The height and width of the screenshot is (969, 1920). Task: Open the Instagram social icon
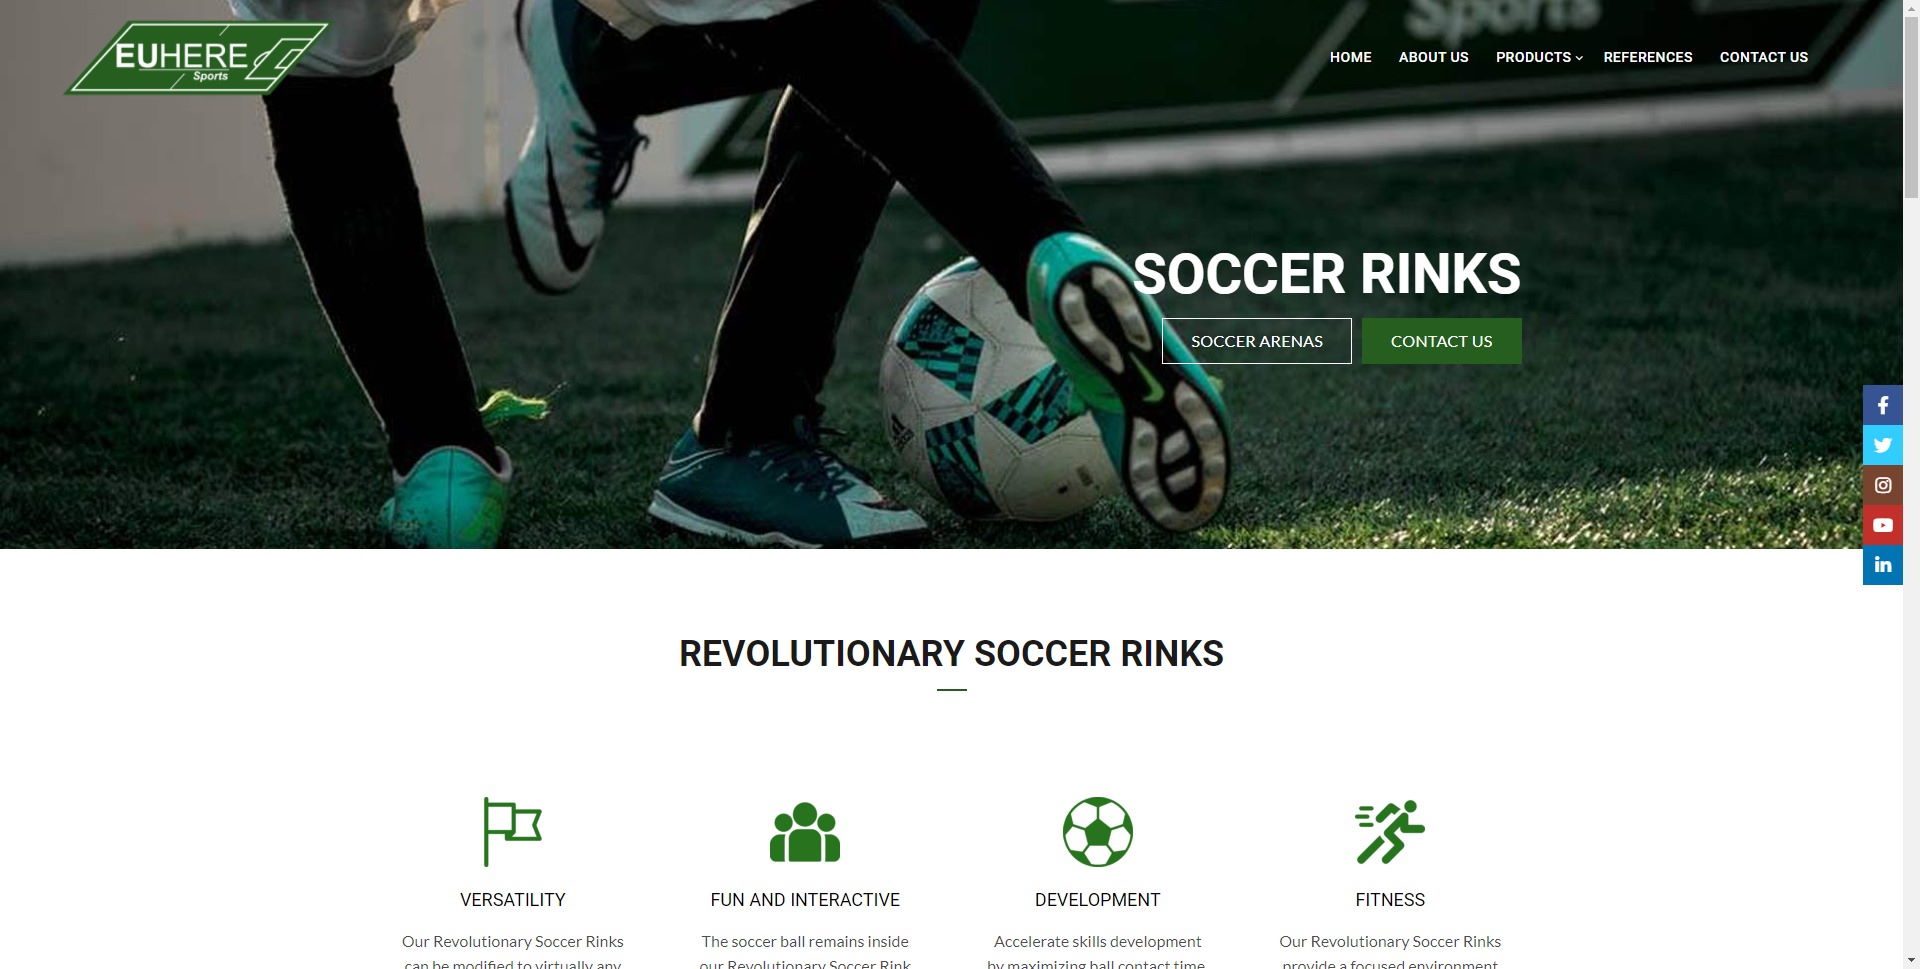pos(1882,485)
